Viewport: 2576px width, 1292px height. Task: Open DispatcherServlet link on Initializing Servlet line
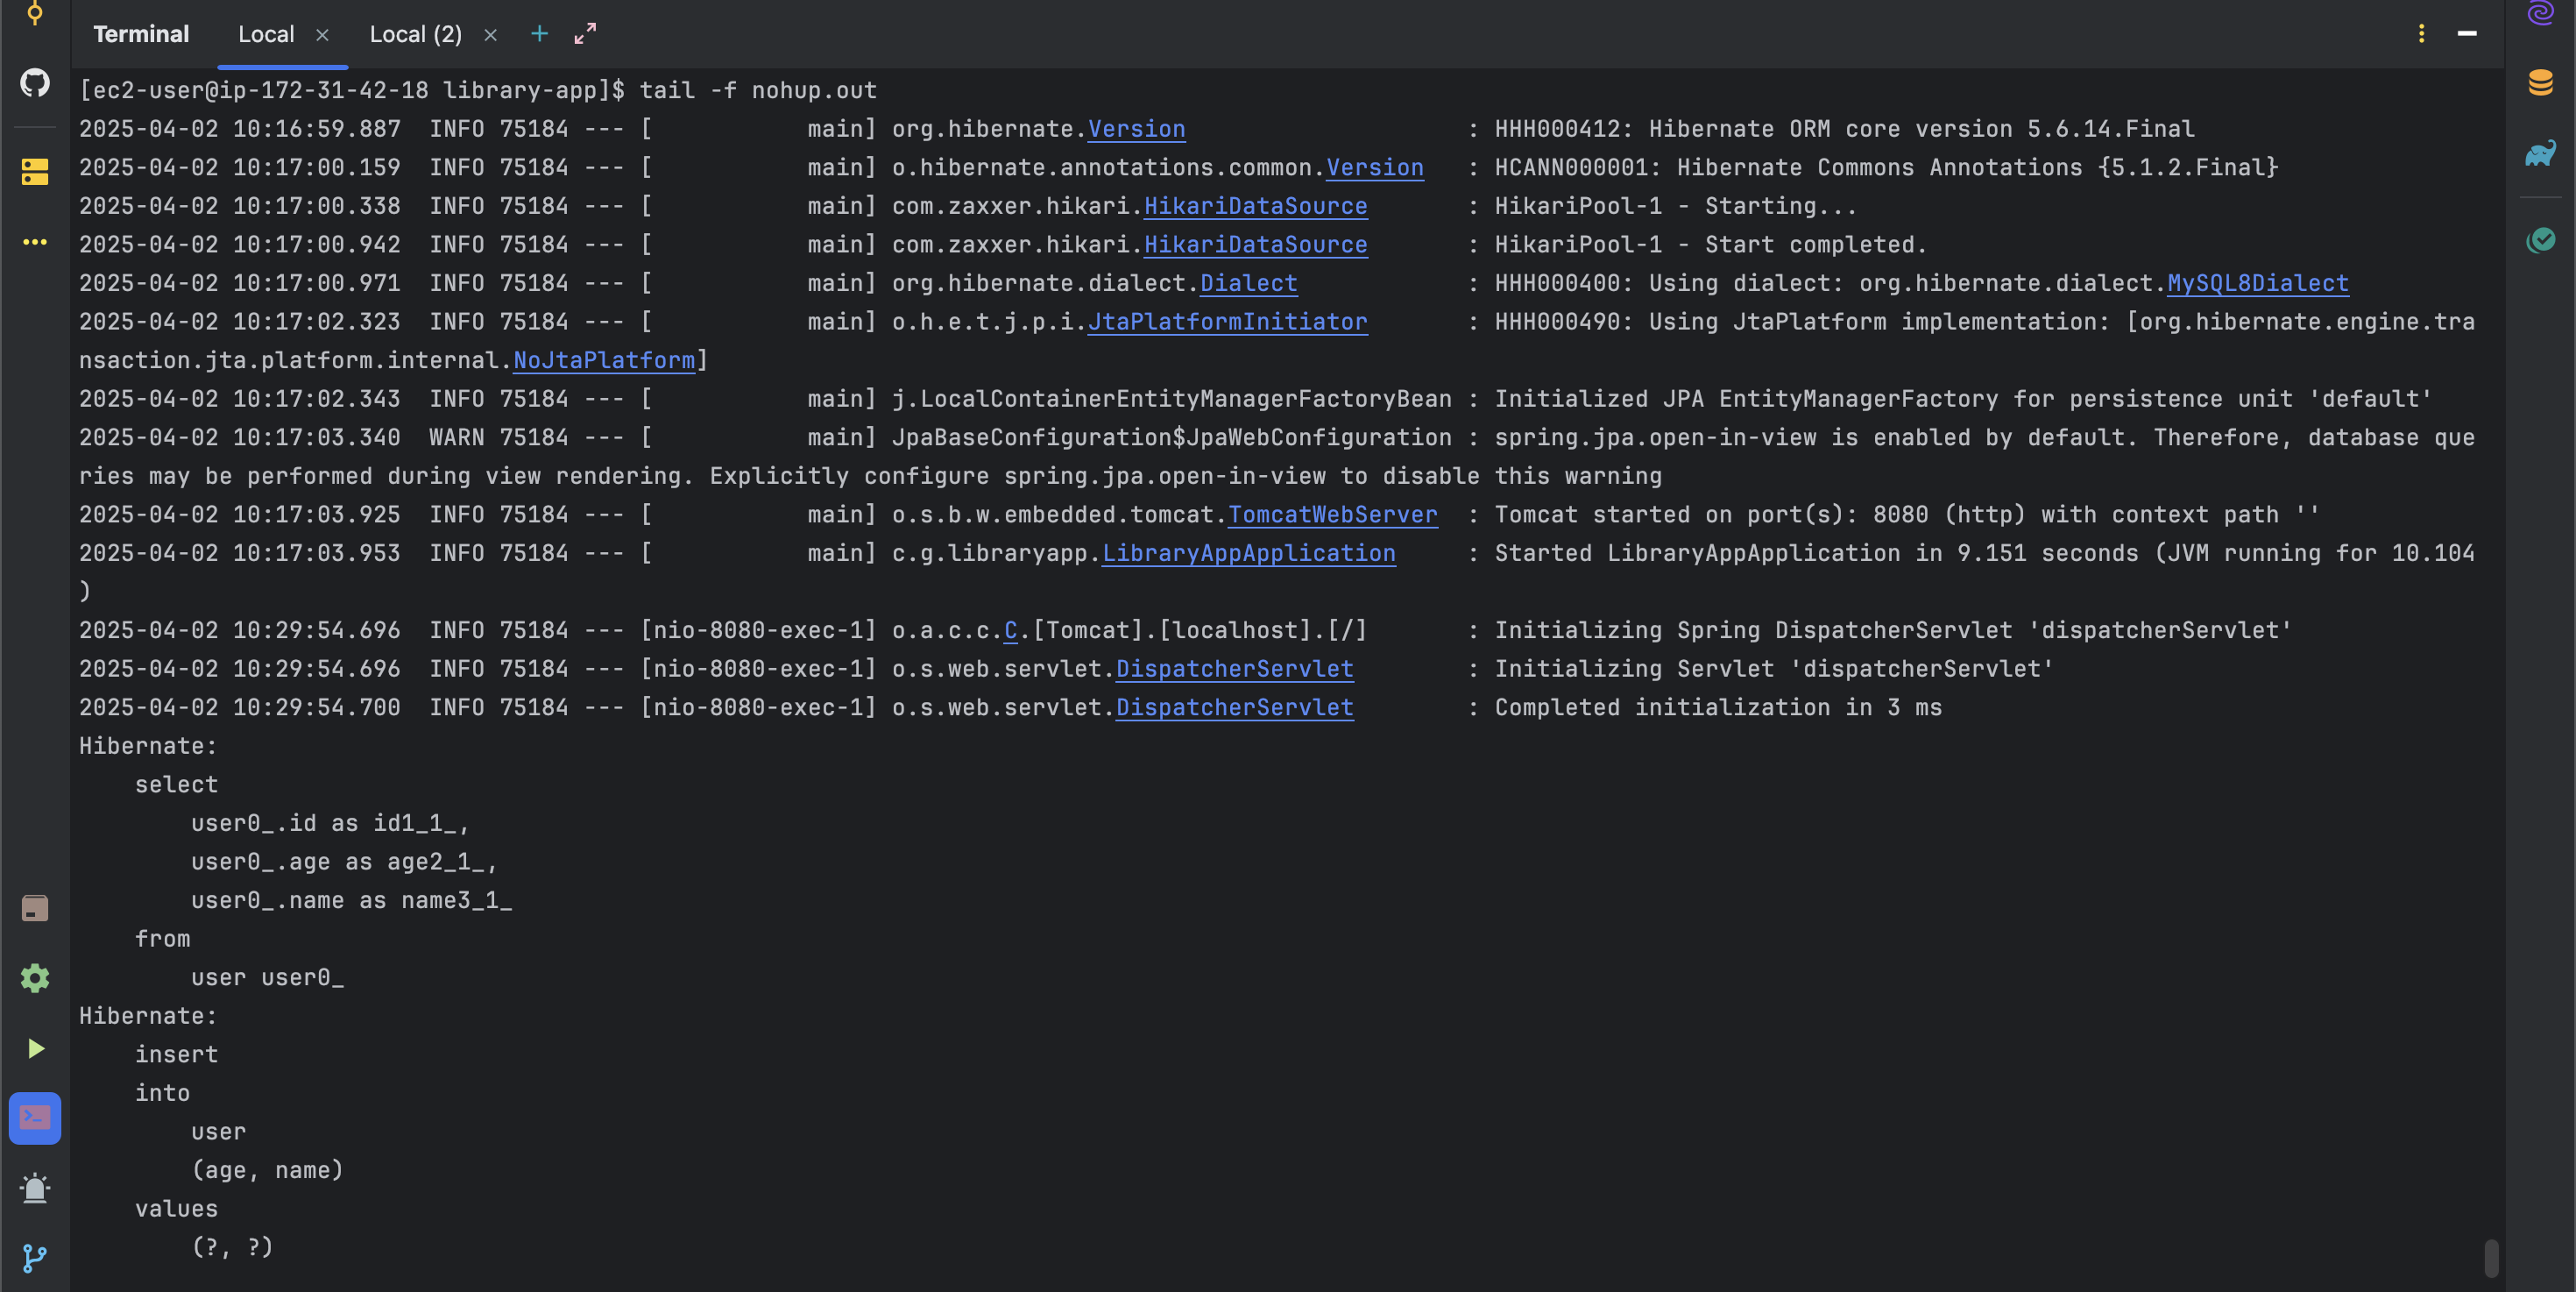1234,669
